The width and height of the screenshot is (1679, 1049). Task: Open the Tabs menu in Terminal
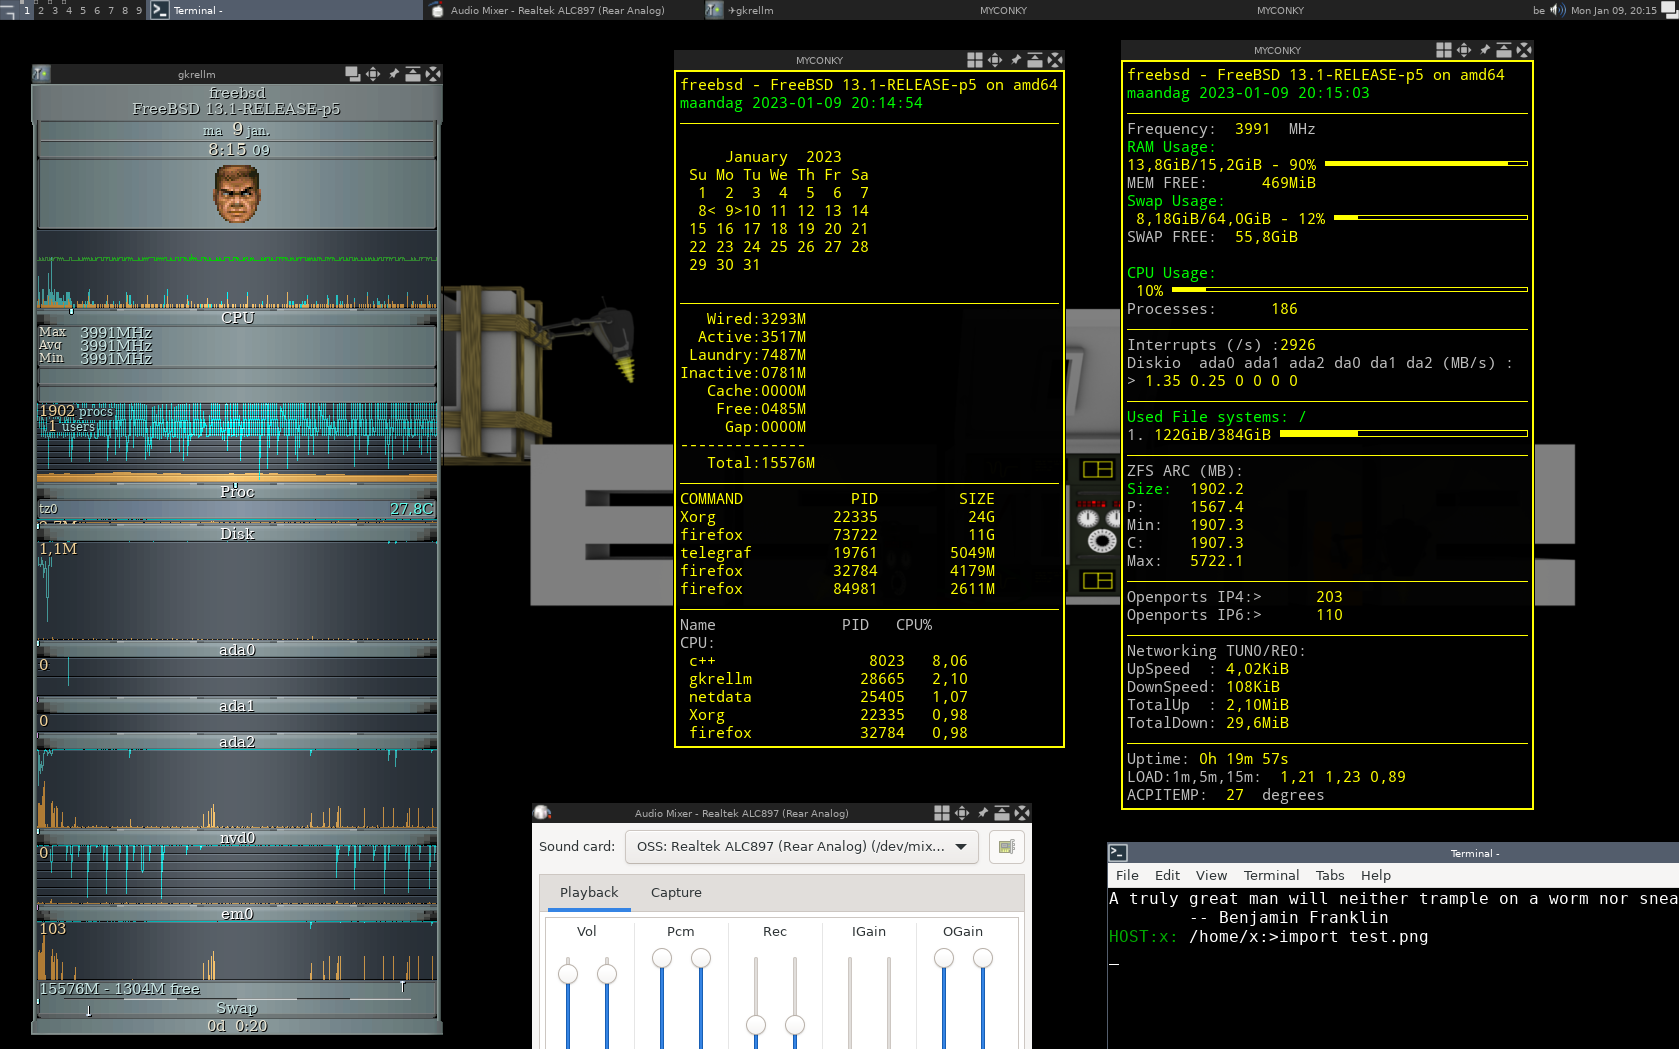[x=1329, y=876]
